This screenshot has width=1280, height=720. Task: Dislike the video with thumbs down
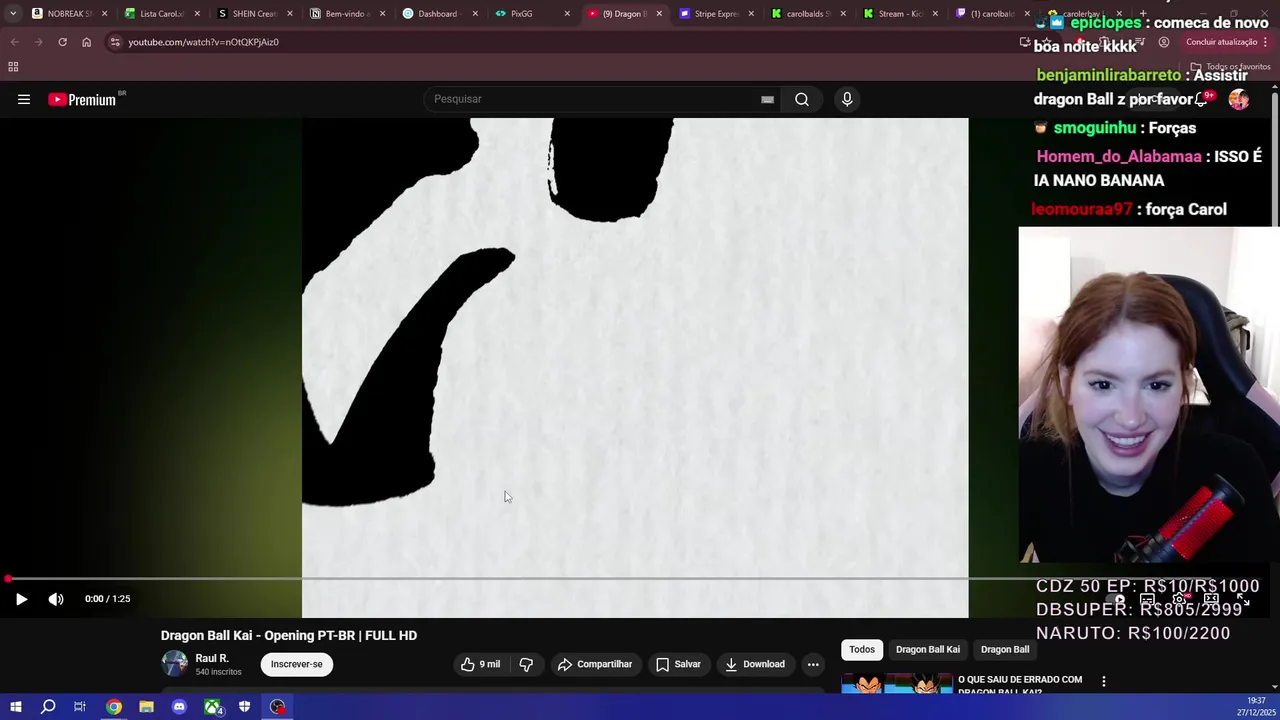[x=526, y=664]
